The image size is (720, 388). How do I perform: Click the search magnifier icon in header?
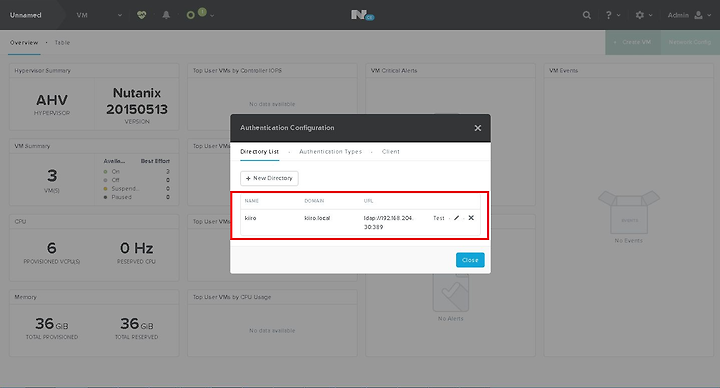click(586, 15)
